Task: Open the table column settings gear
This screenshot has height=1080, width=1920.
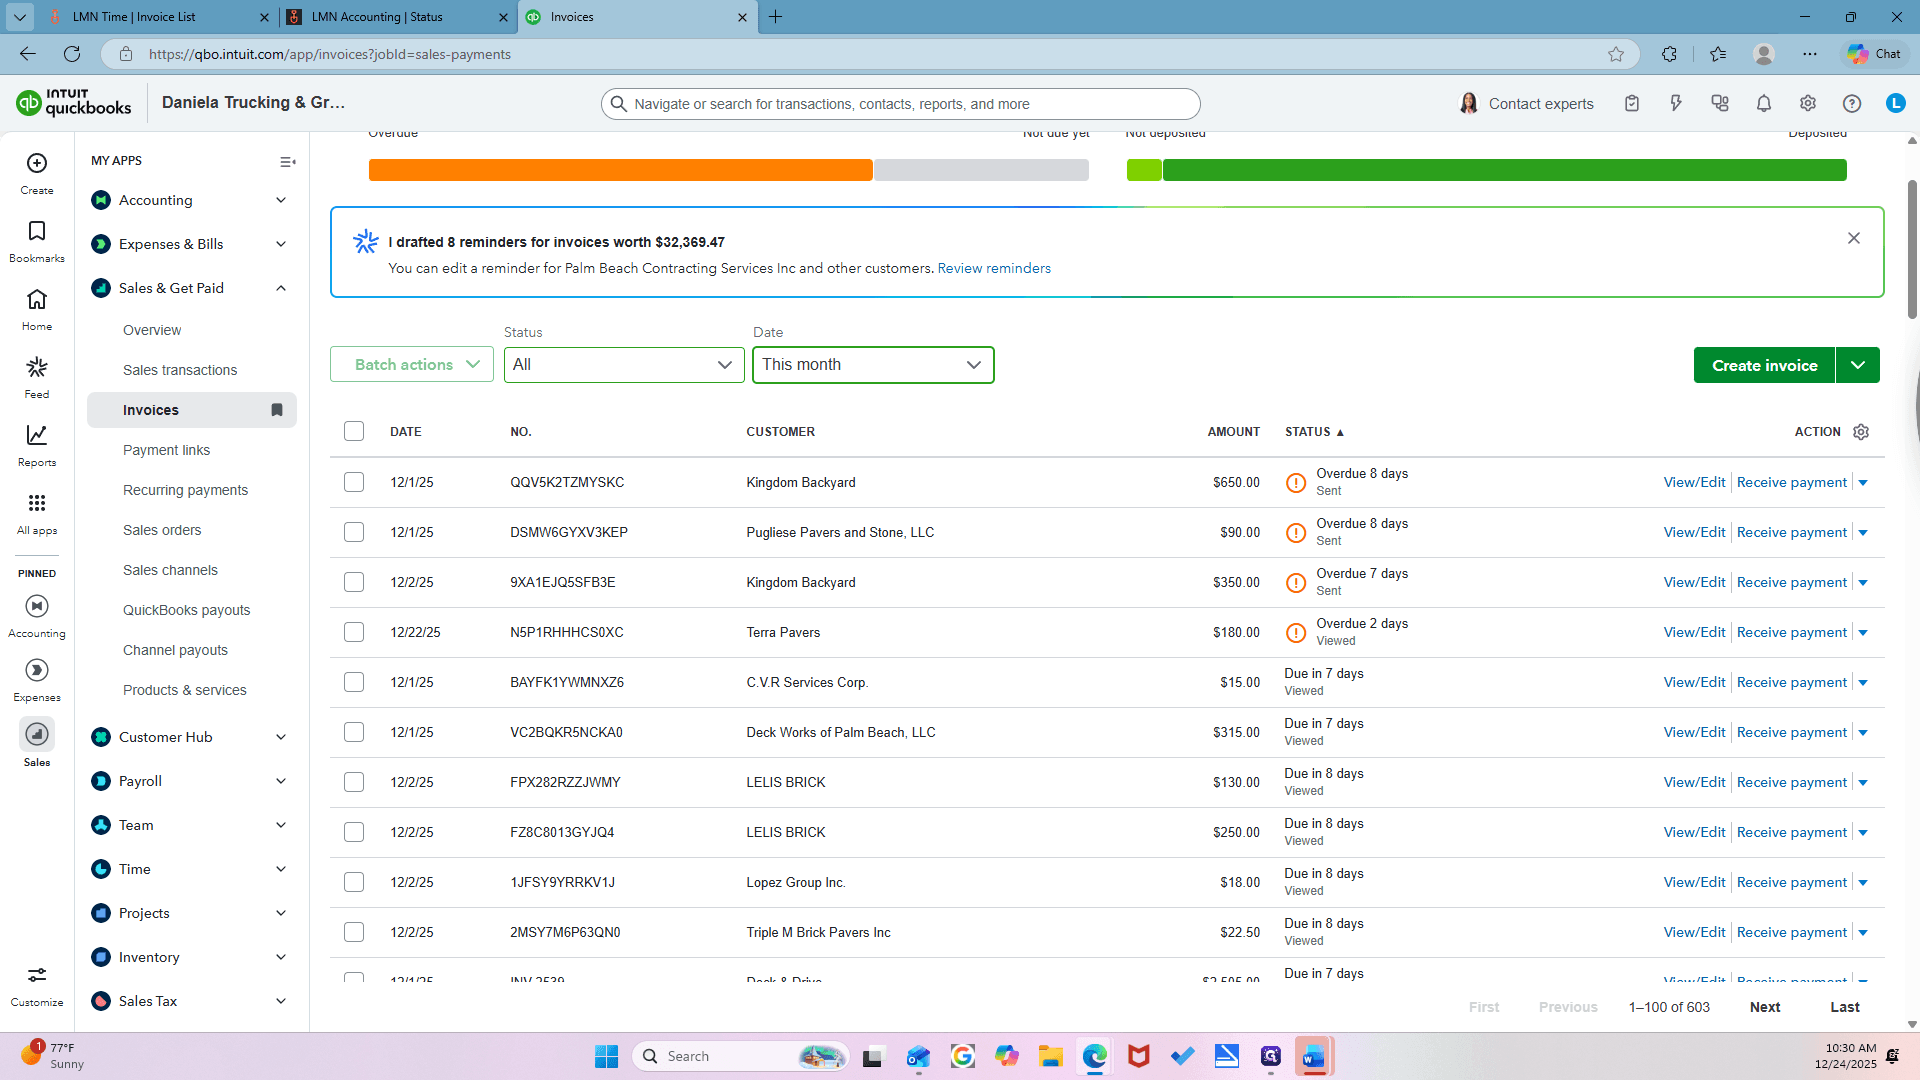Action: [x=1861, y=432]
